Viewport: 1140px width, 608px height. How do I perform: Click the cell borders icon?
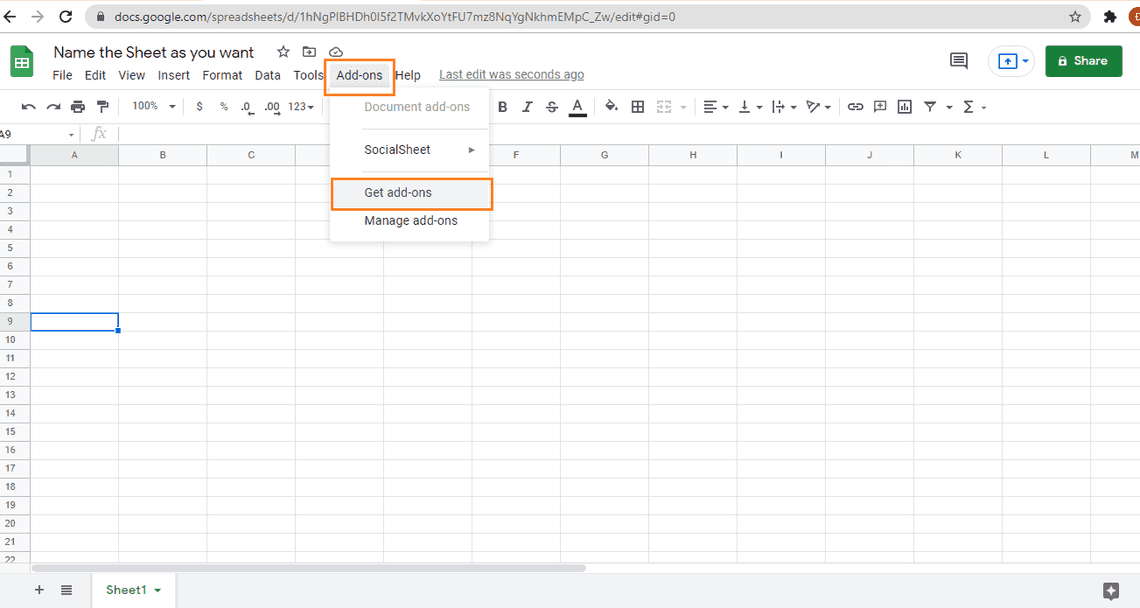(x=637, y=107)
